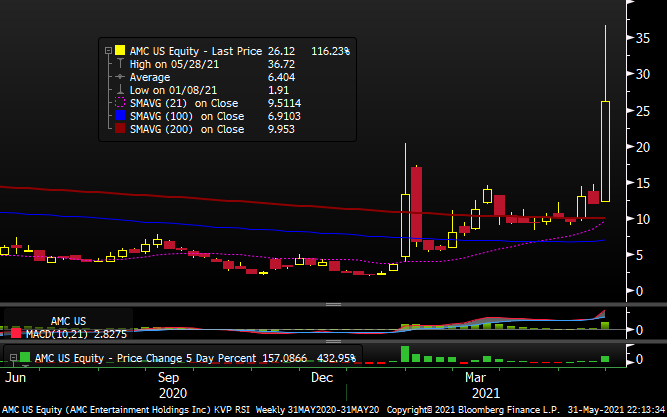Click the 'Dec' label on time axis
This screenshot has width=667, height=417.
point(322,377)
